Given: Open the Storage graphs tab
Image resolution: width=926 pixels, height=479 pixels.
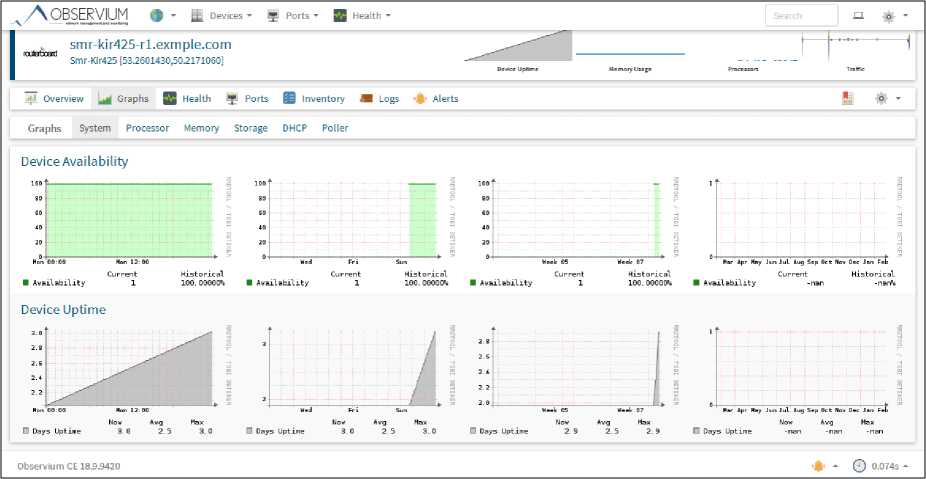Looking at the screenshot, I should [250, 128].
